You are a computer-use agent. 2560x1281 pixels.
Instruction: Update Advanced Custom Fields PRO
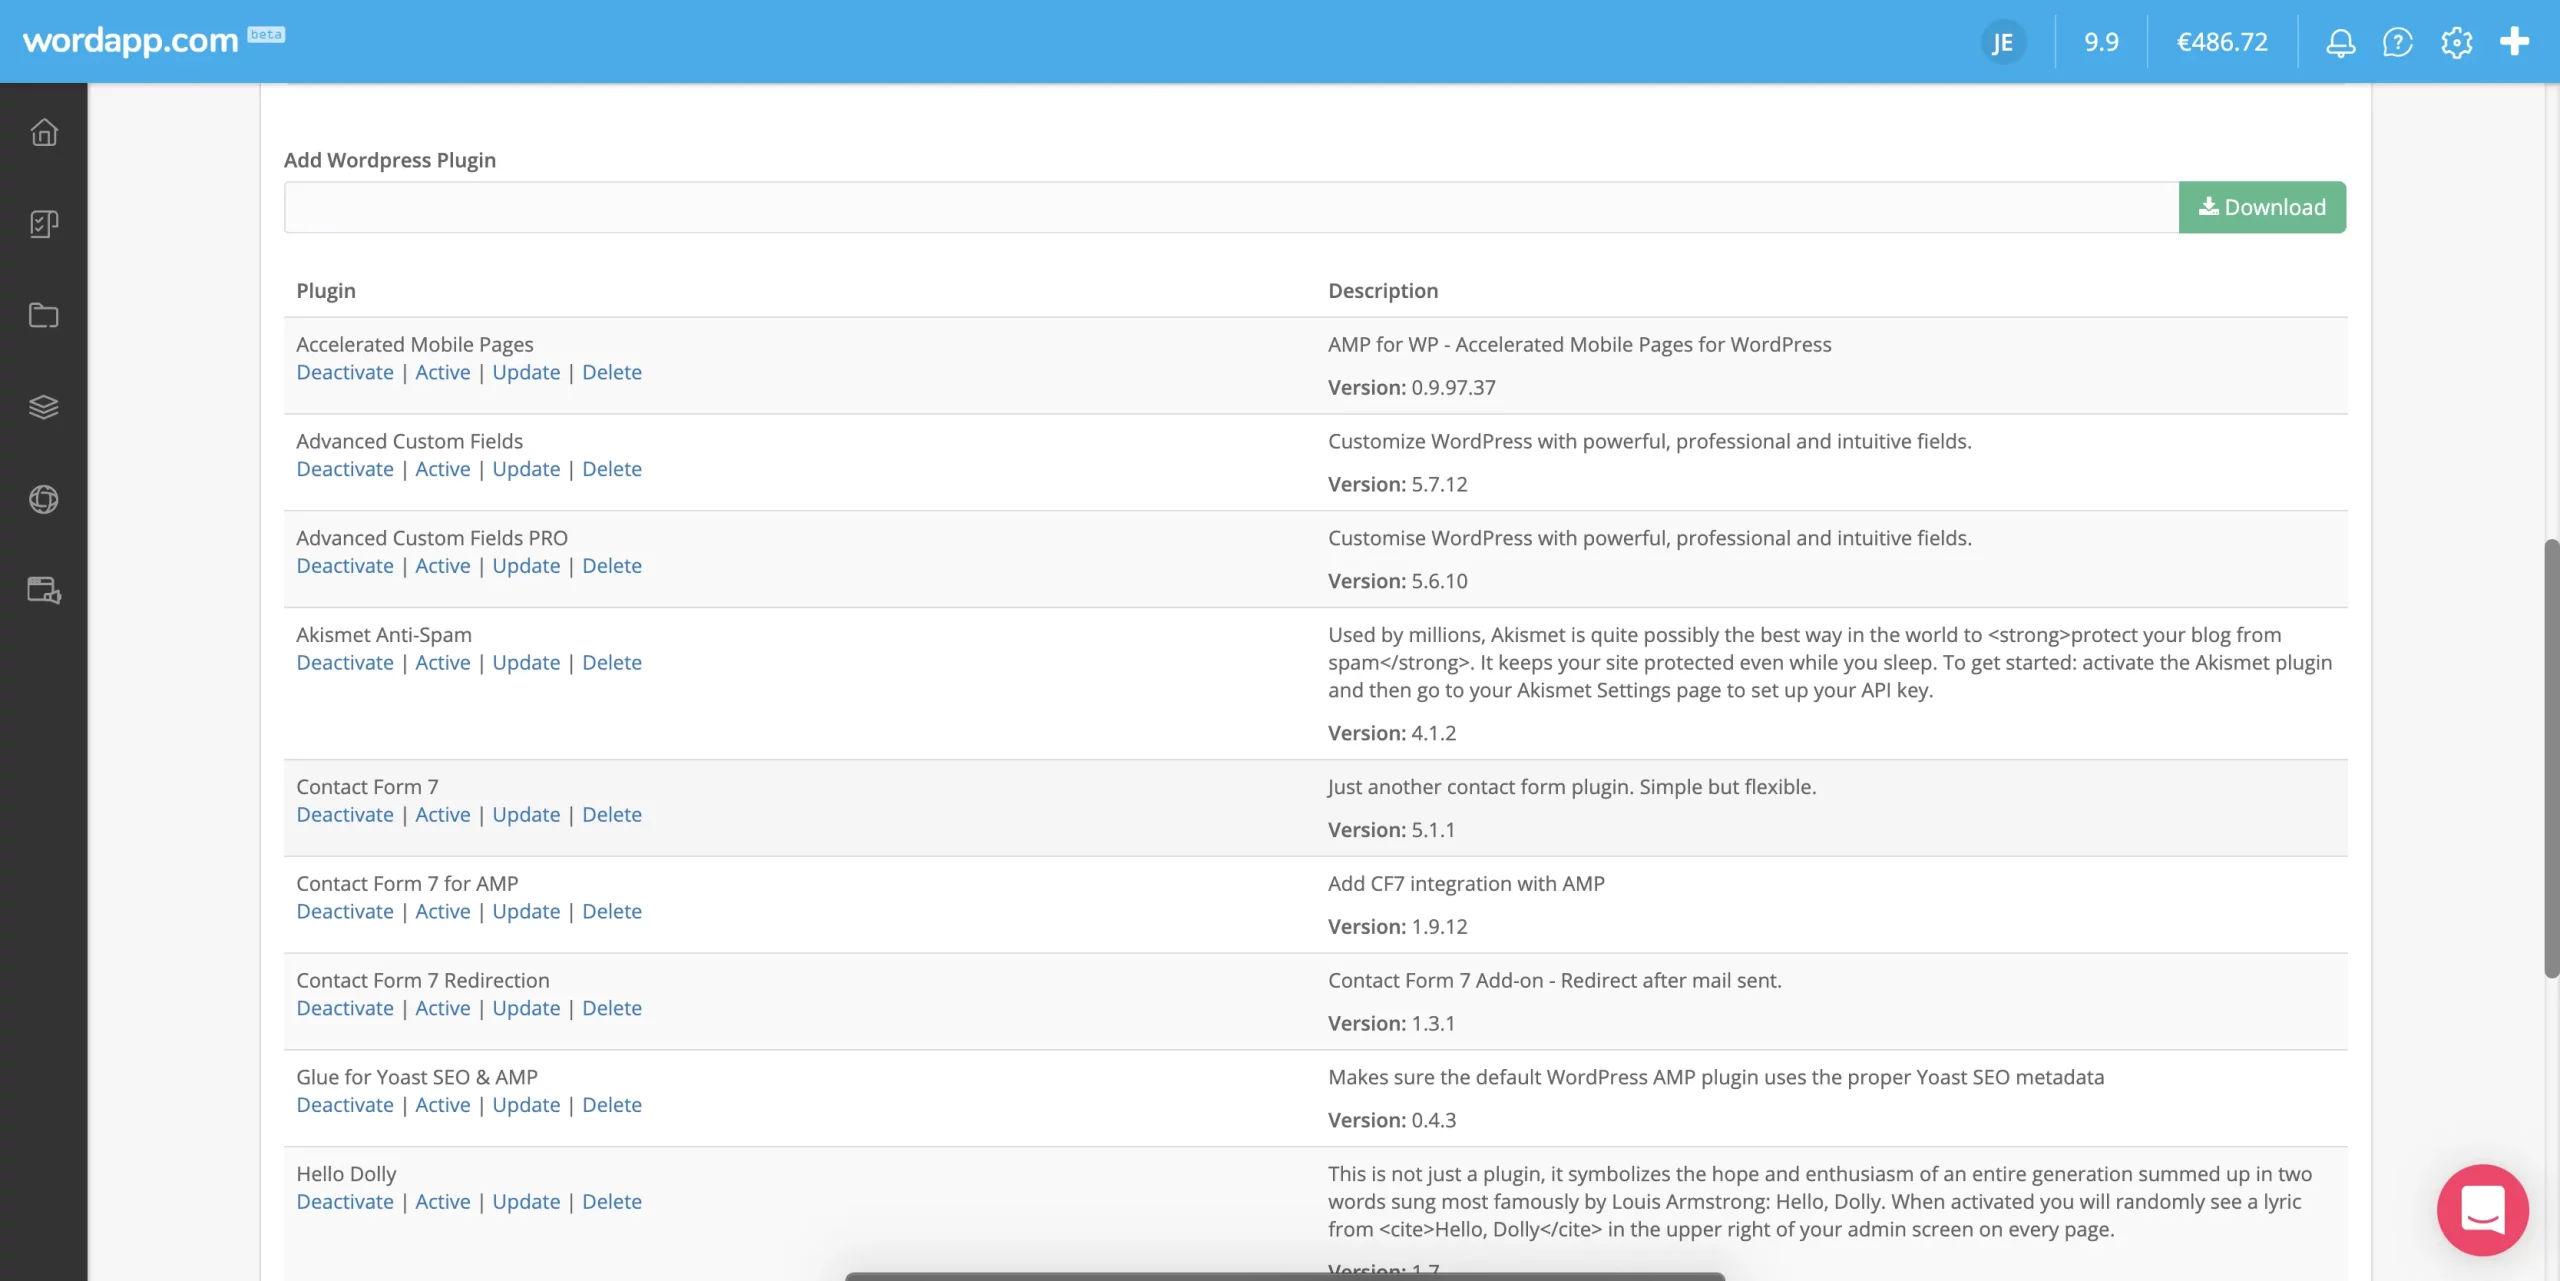click(x=526, y=566)
